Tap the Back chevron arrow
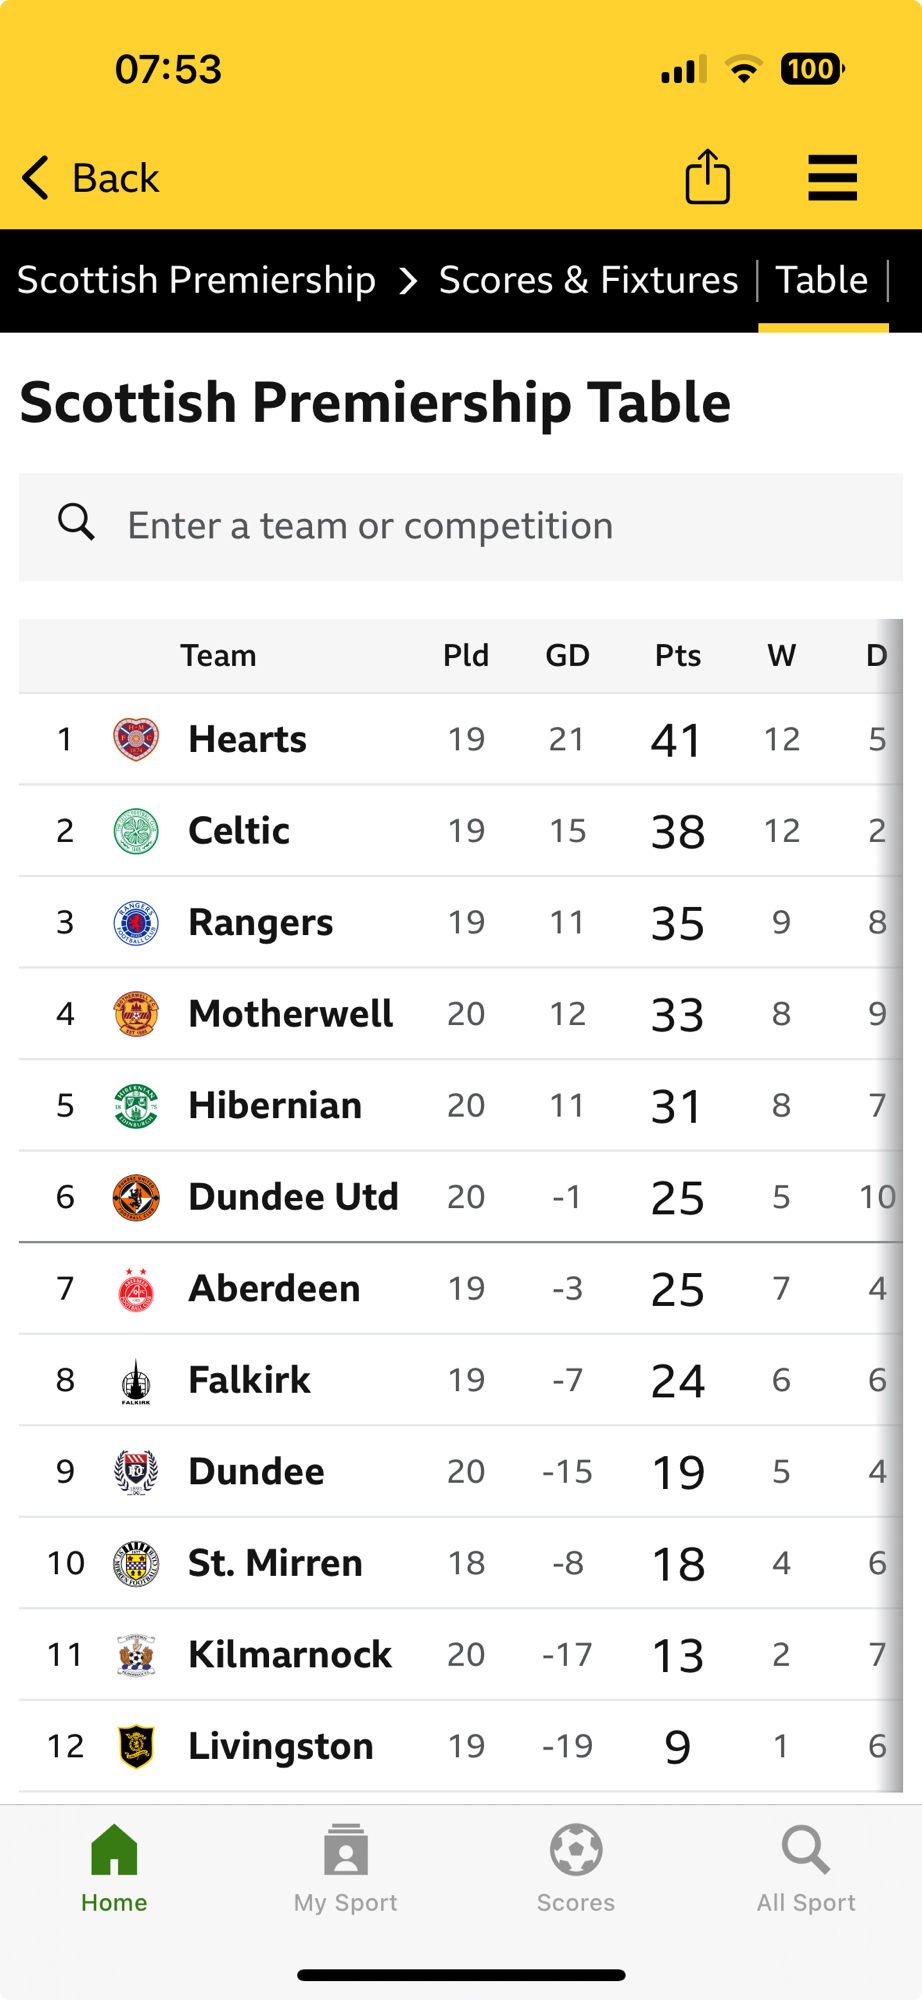Image resolution: width=922 pixels, height=2000 pixels. pyautogui.click(x=36, y=178)
